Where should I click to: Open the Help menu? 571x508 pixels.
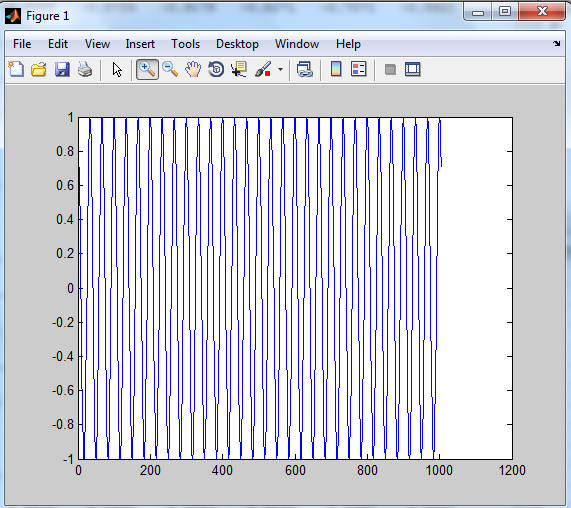tap(348, 44)
